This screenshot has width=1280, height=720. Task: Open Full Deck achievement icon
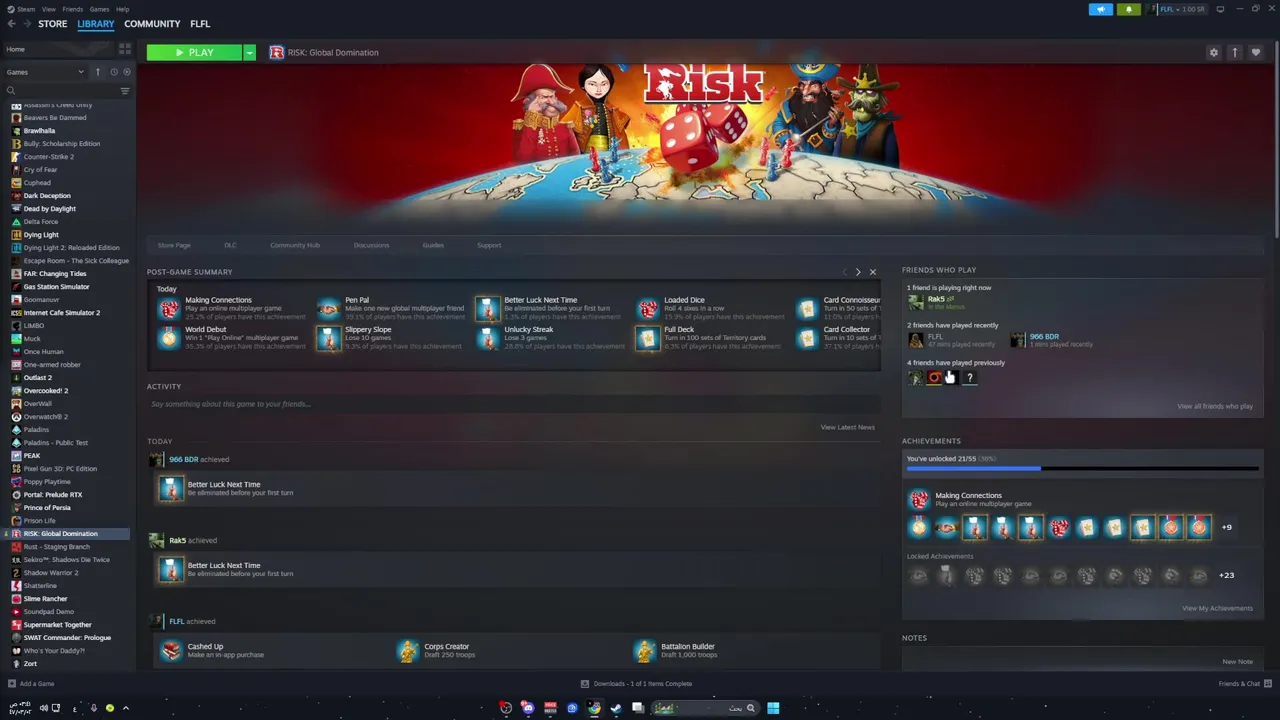pyautogui.click(x=648, y=338)
